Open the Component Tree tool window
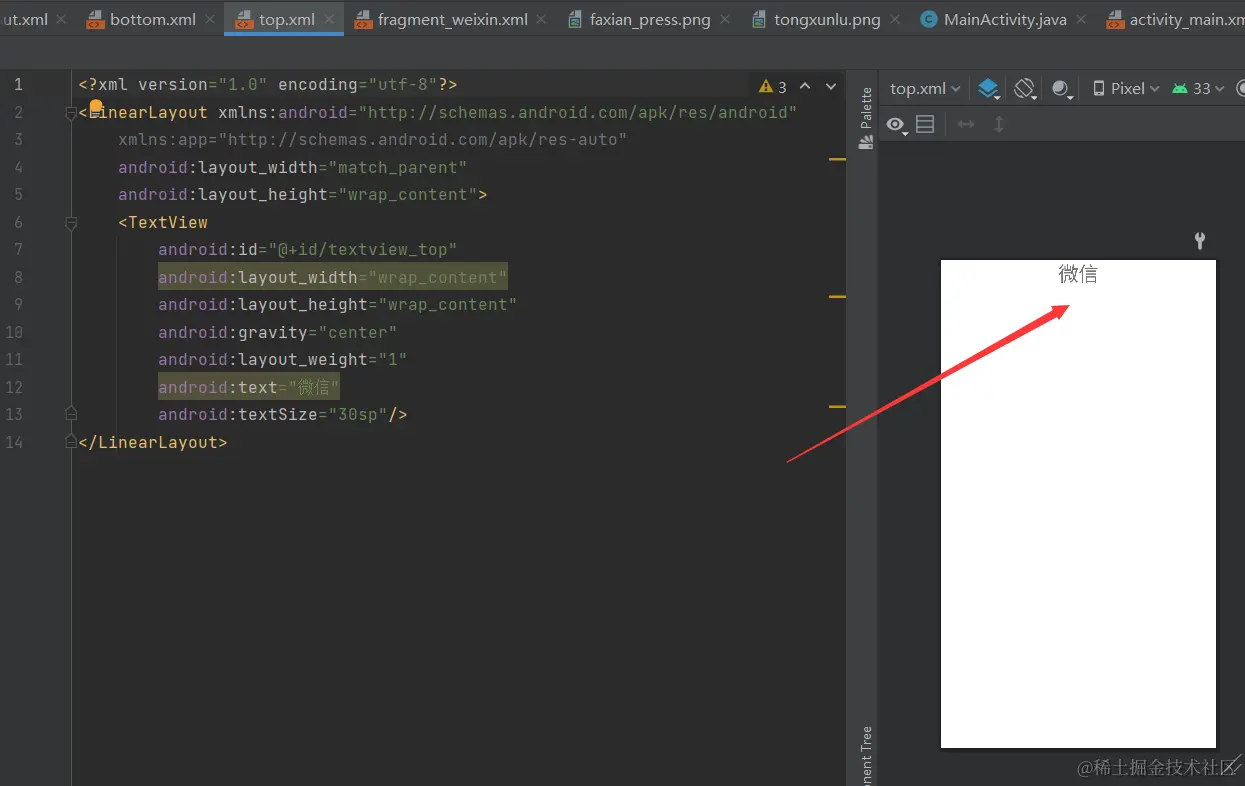The height and width of the screenshot is (786, 1245). coord(866,755)
